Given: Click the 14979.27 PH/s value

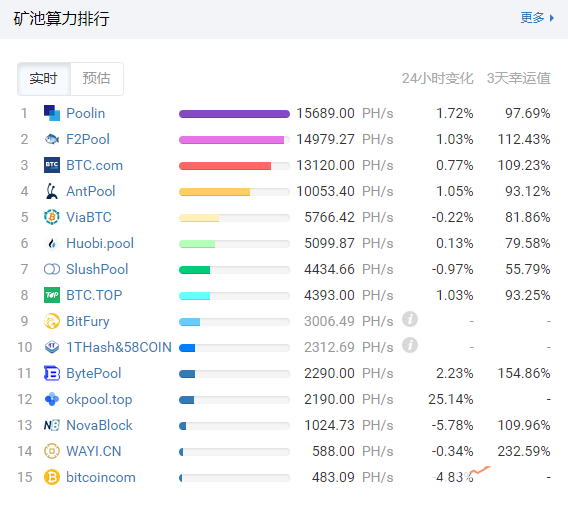Looking at the screenshot, I should click(x=345, y=139).
